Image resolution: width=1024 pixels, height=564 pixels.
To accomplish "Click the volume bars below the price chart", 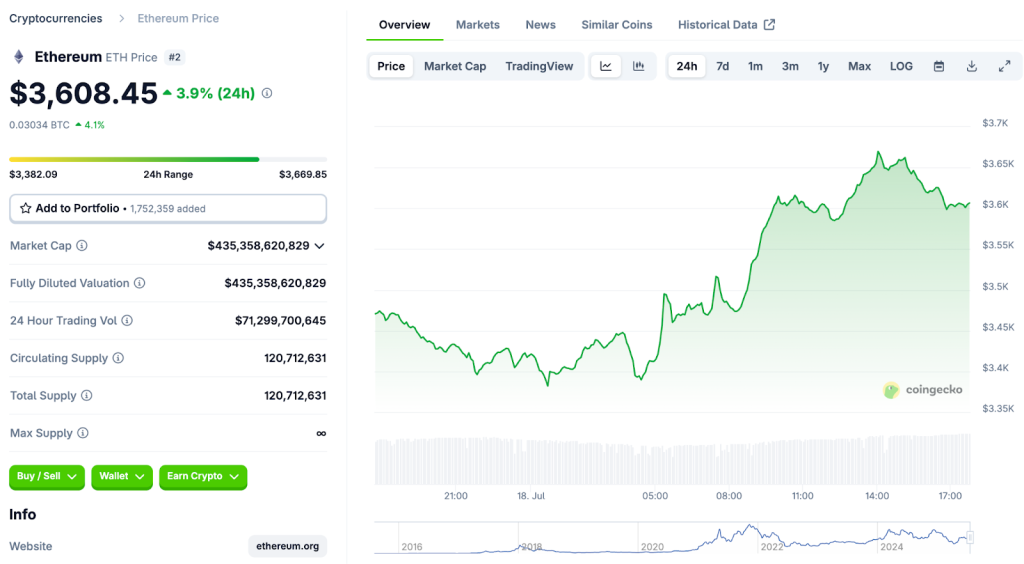I will [672, 460].
